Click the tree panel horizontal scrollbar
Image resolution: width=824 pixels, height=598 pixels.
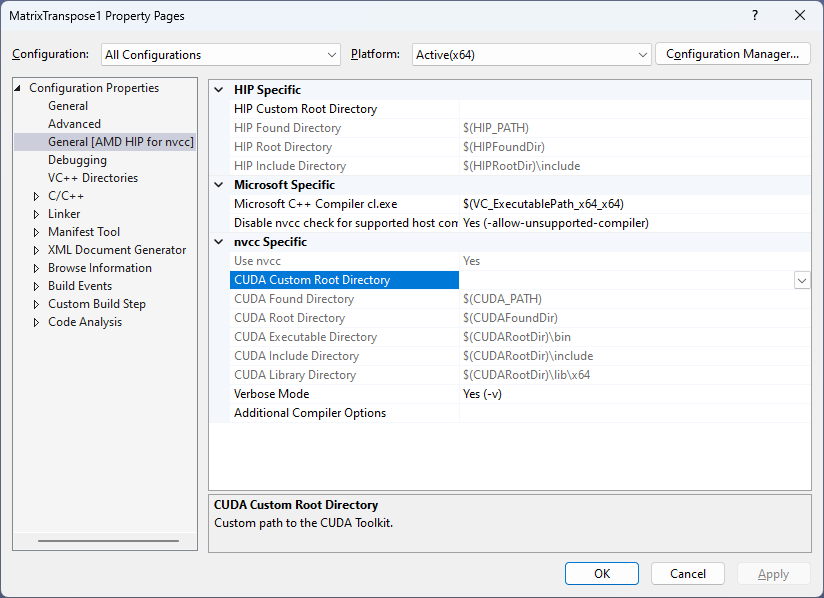tap(108, 542)
